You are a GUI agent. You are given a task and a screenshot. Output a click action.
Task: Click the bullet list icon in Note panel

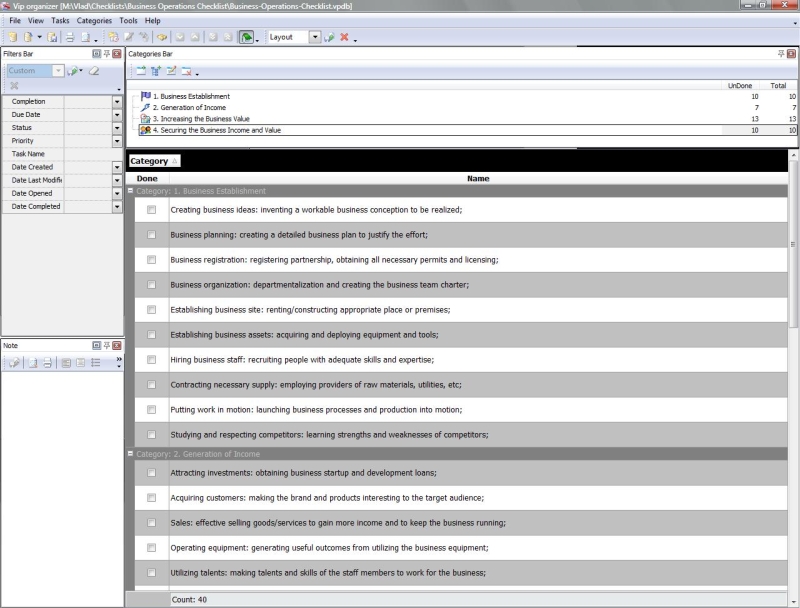(x=95, y=362)
